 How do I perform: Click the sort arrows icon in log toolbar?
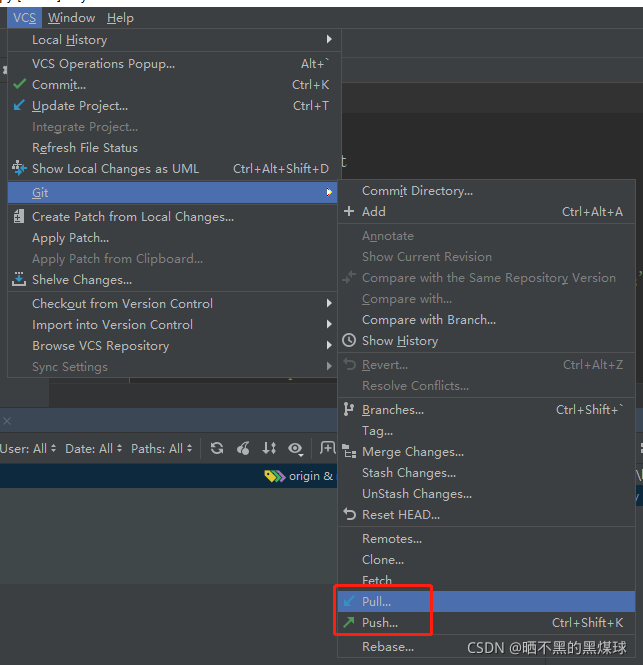click(269, 448)
